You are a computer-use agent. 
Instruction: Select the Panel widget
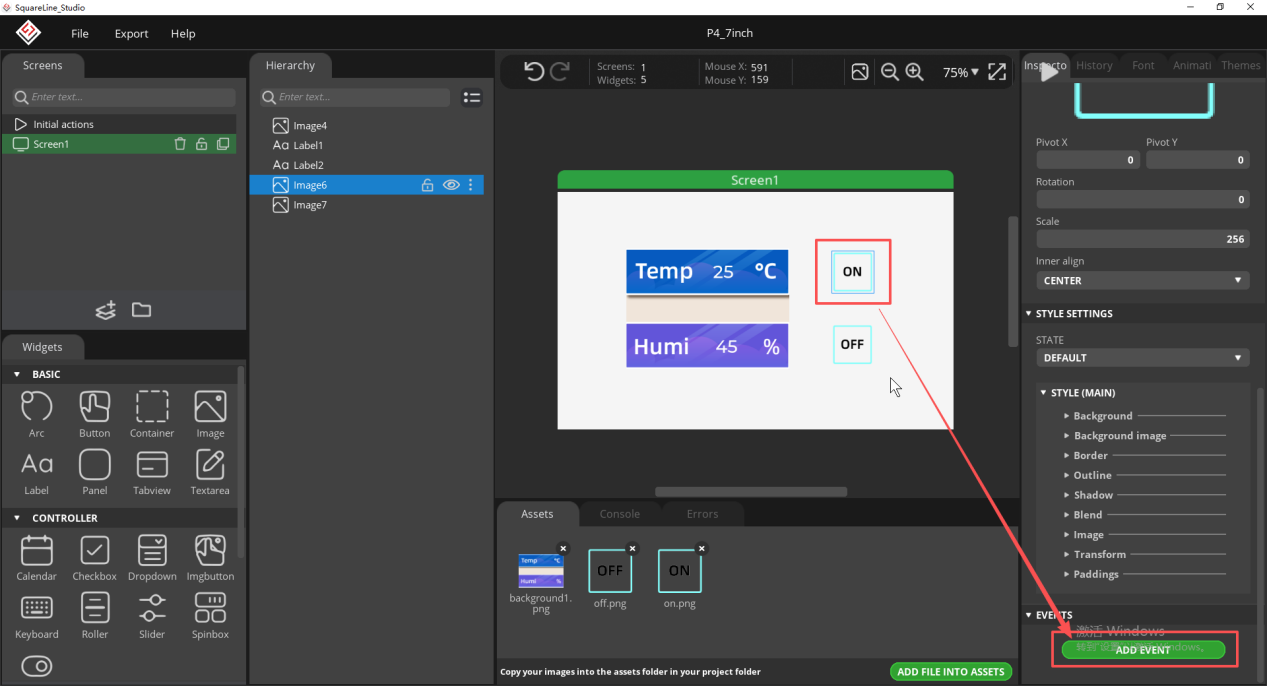tap(95, 472)
